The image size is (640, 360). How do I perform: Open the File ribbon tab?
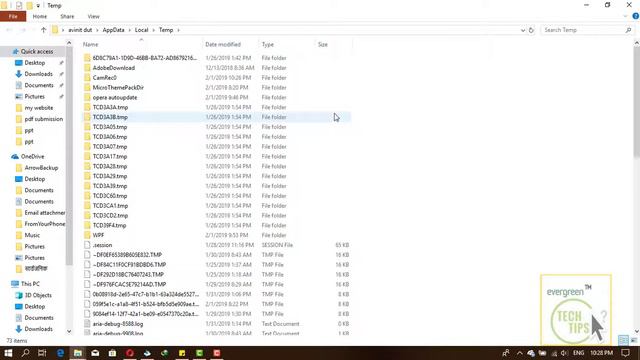pos(13,16)
